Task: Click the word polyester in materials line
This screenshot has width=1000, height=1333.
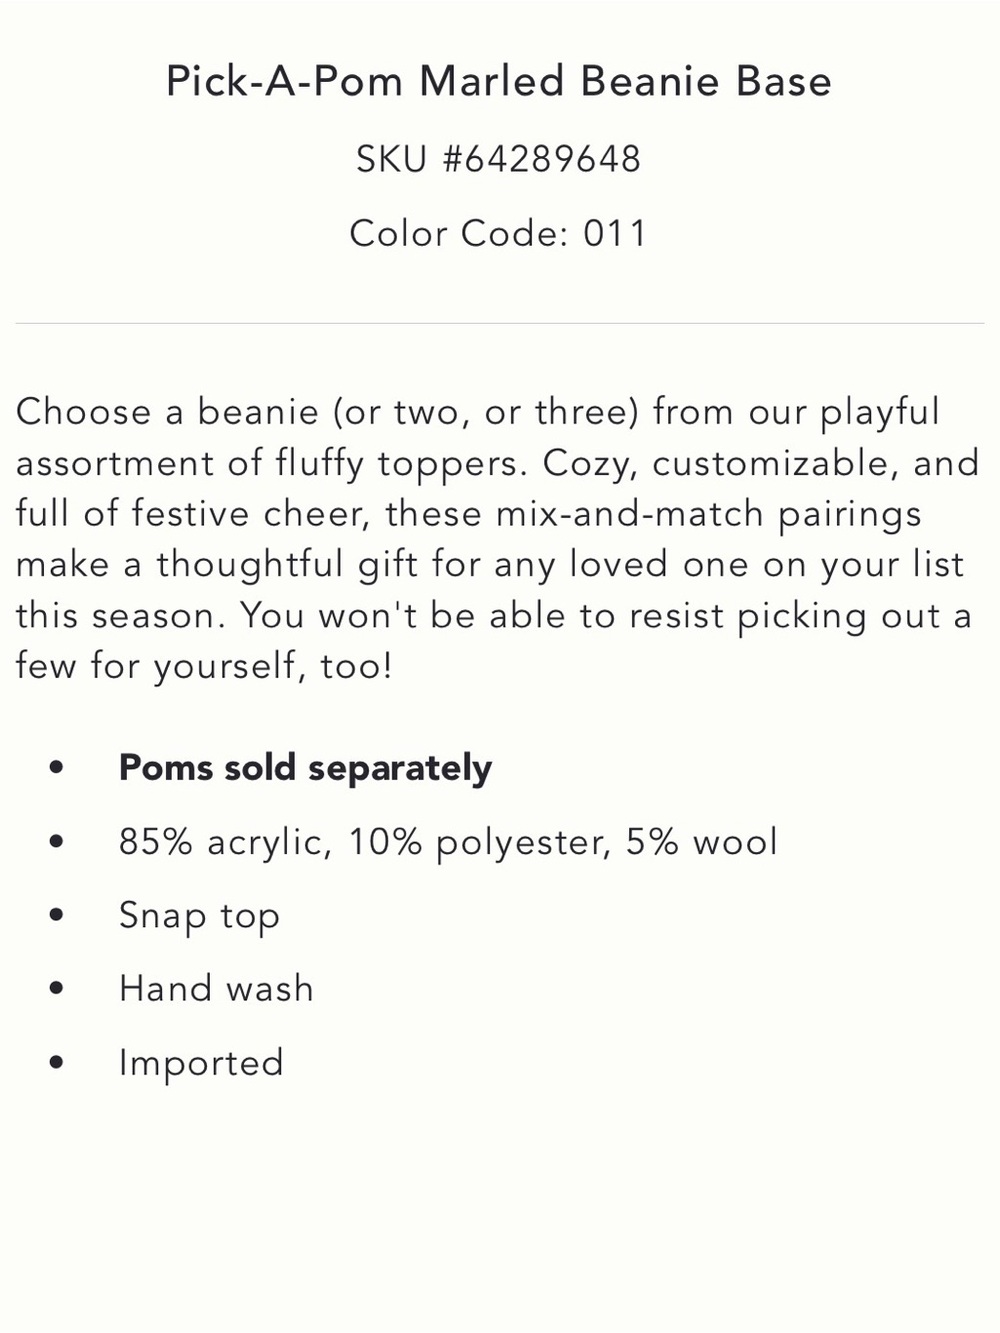Action: click(524, 844)
